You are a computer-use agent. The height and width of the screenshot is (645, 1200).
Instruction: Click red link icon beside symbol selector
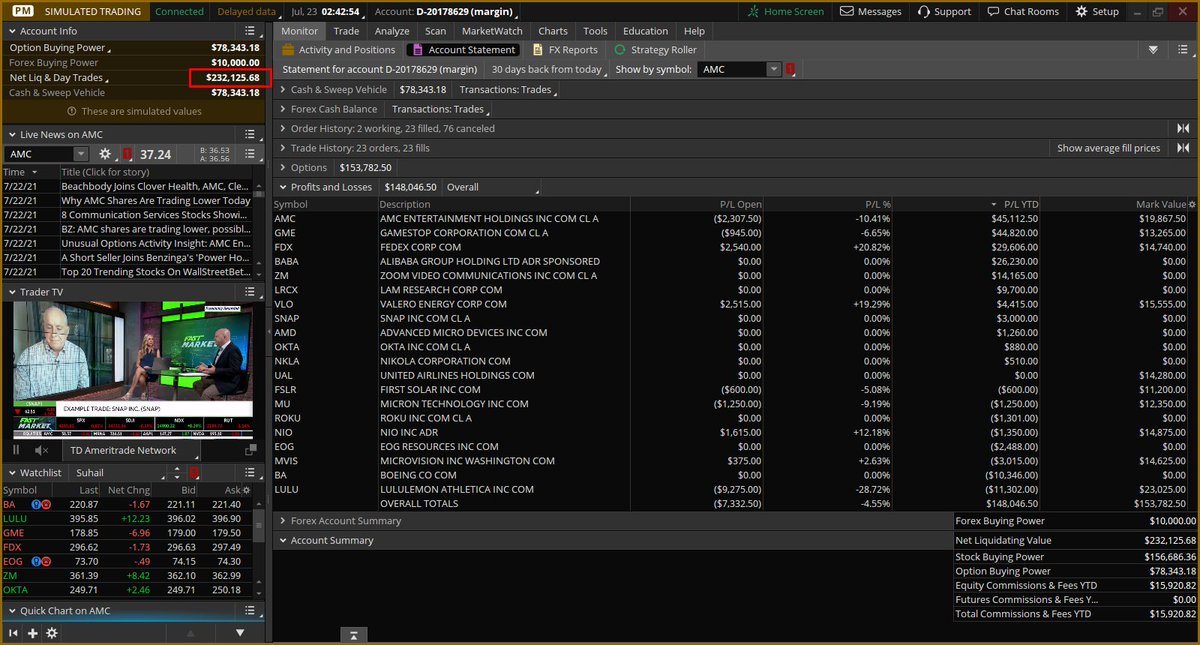coord(791,70)
